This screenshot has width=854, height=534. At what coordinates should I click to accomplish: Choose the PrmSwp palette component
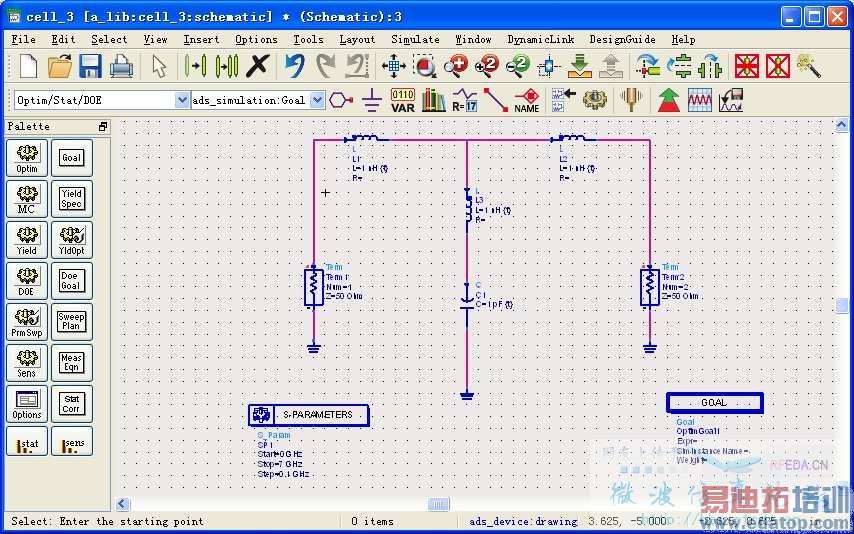[x=27, y=321]
